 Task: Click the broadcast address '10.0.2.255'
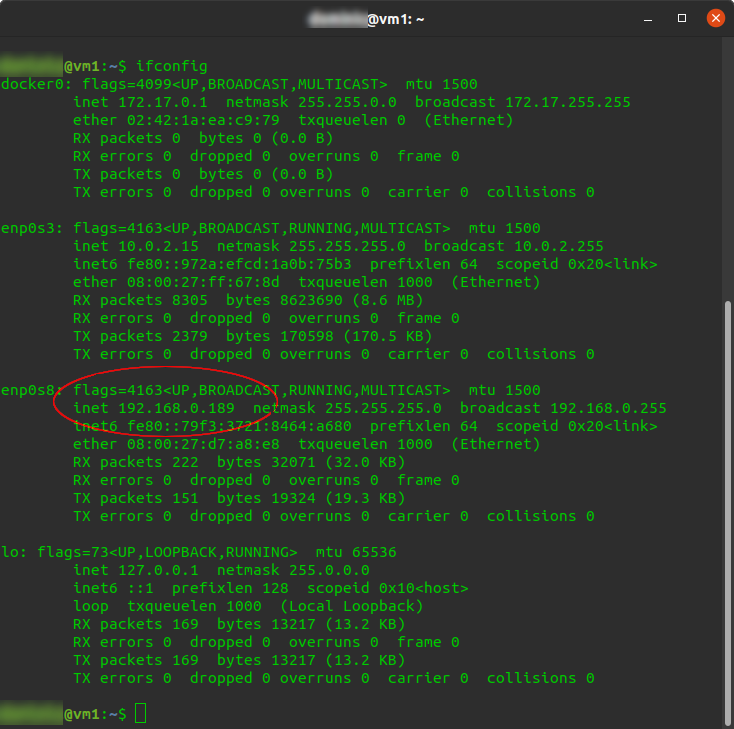click(559, 246)
